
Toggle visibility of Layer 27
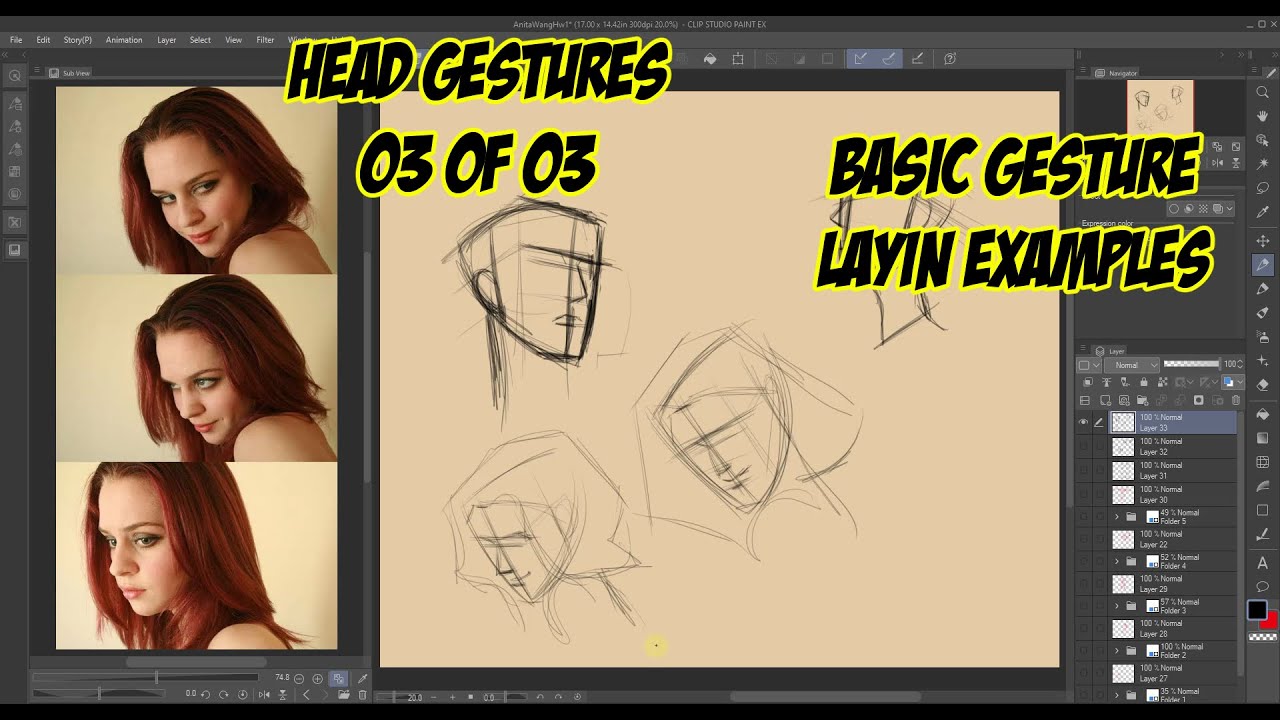coord(1083,674)
